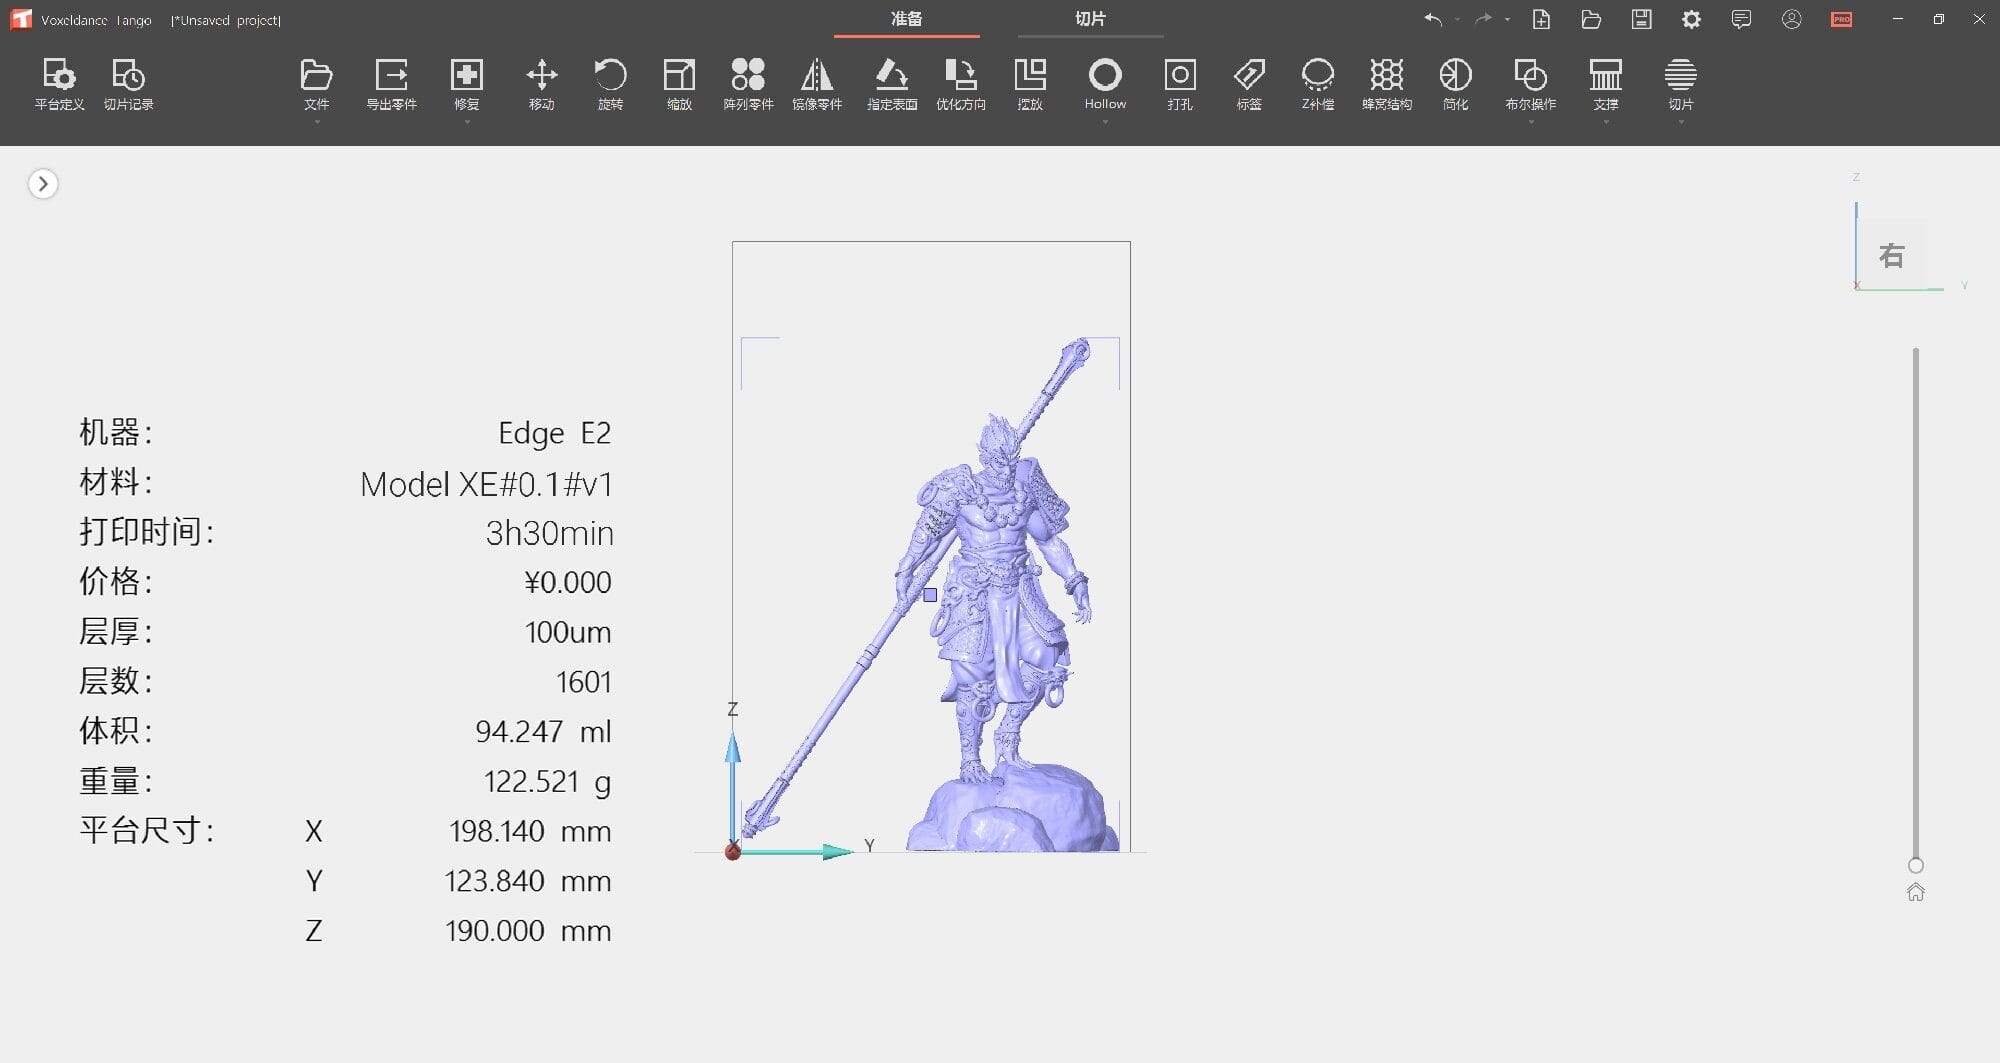Viewport: 2000px width, 1063px height.
Task: Switch to the 切片 slice tab
Action: (1090, 19)
